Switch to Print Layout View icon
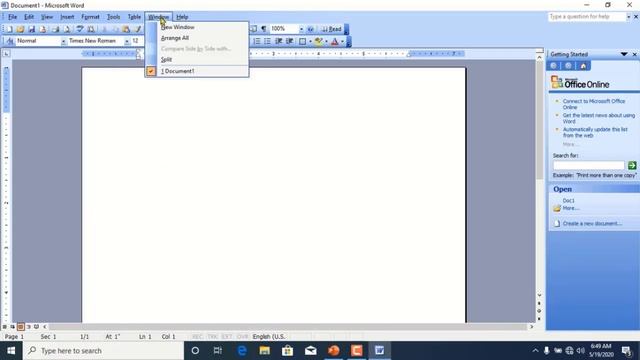 [x=20, y=327]
